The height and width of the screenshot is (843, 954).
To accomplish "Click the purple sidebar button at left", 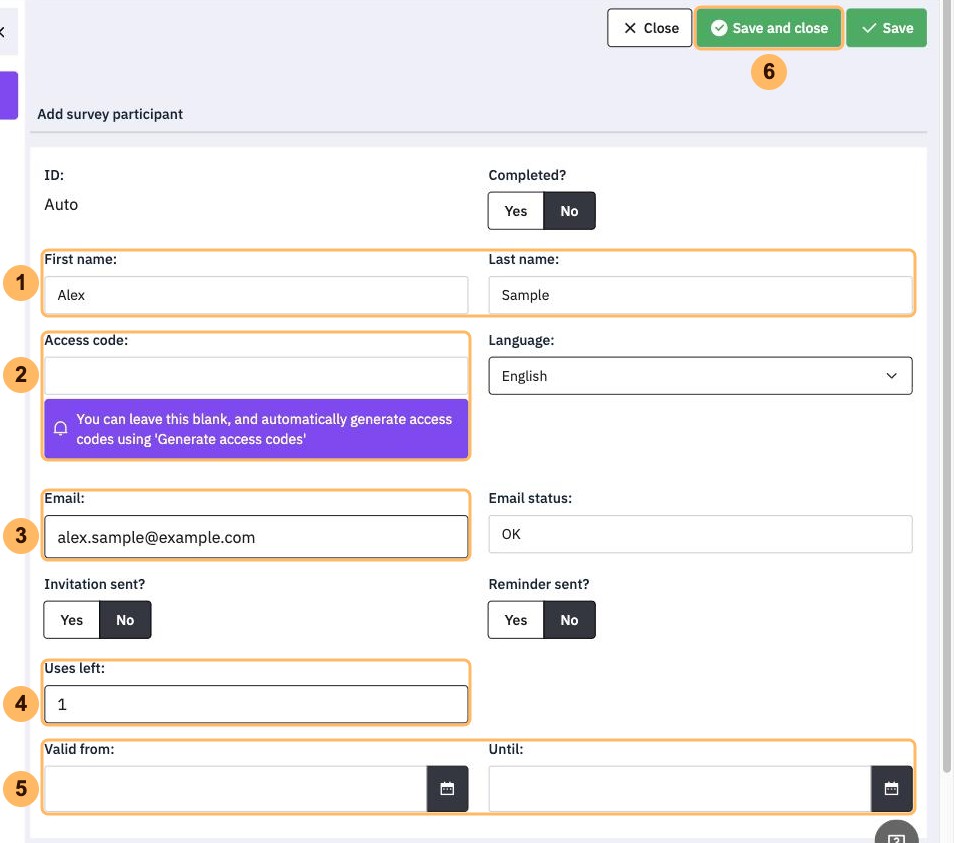I will [x=9, y=95].
